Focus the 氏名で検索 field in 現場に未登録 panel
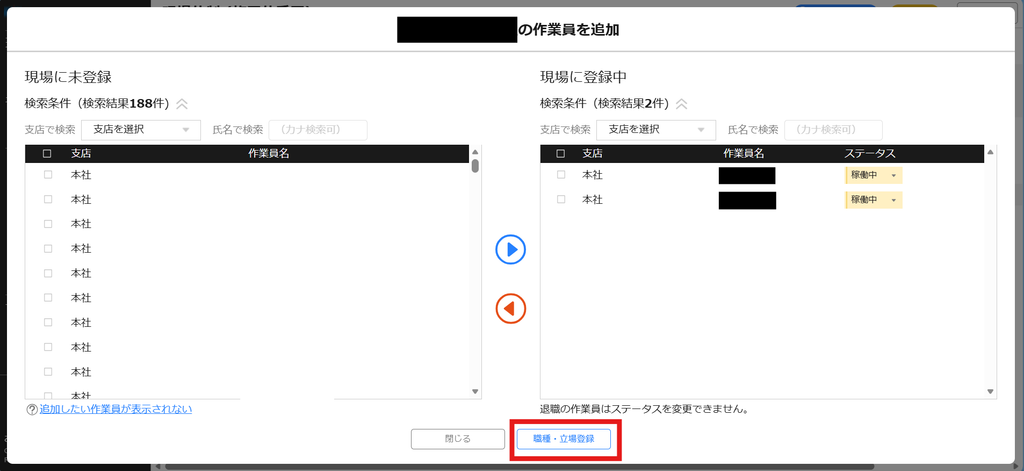 coord(318,130)
